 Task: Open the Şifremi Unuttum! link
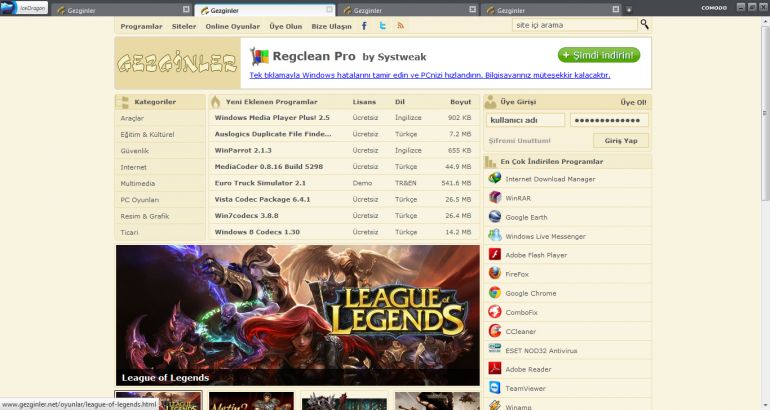pos(520,141)
